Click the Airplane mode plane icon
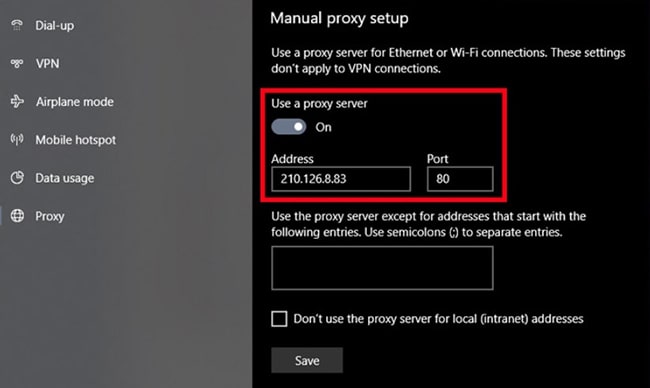Image resolution: width=650 pixels, height=388 pixels. click(17, 101)
